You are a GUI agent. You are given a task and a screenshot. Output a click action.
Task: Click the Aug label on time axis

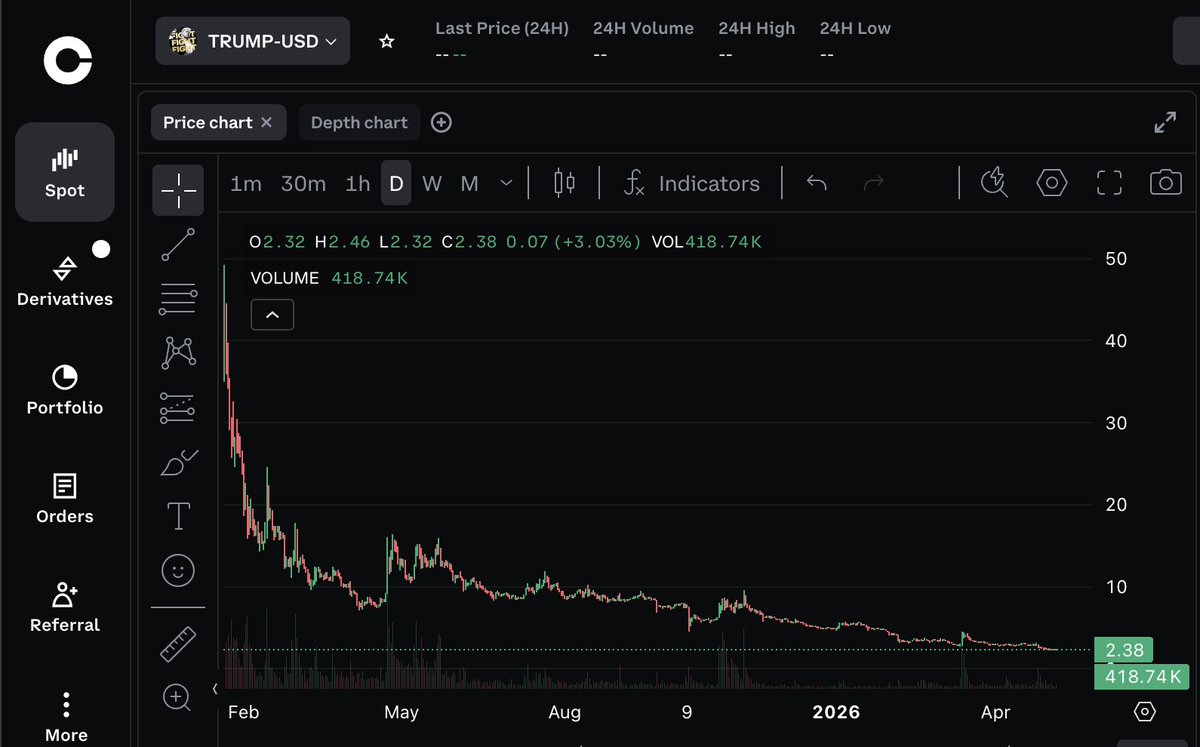tap(565, 712)
